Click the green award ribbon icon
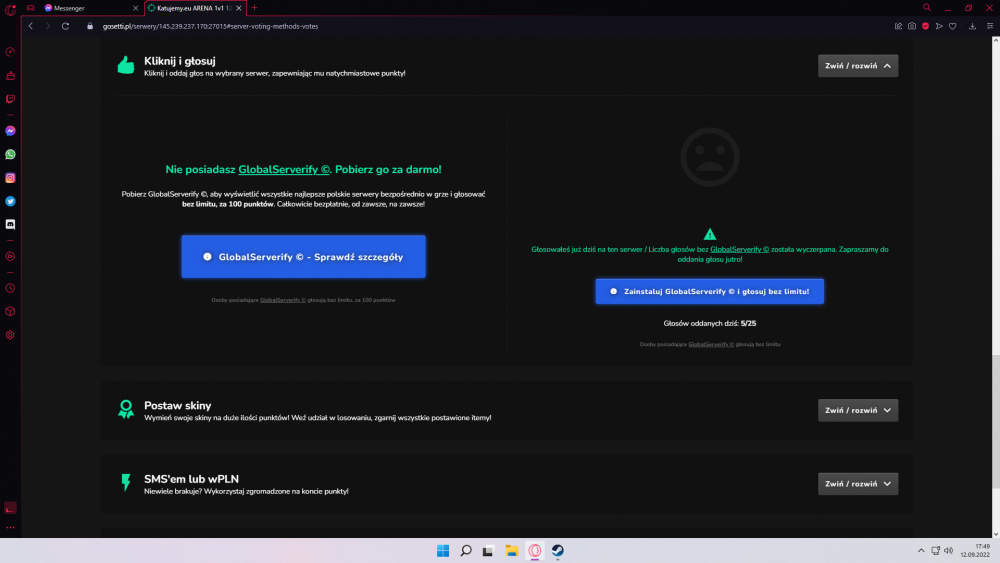The height and width of the screenshot is (563, 1000). point(126,409)
